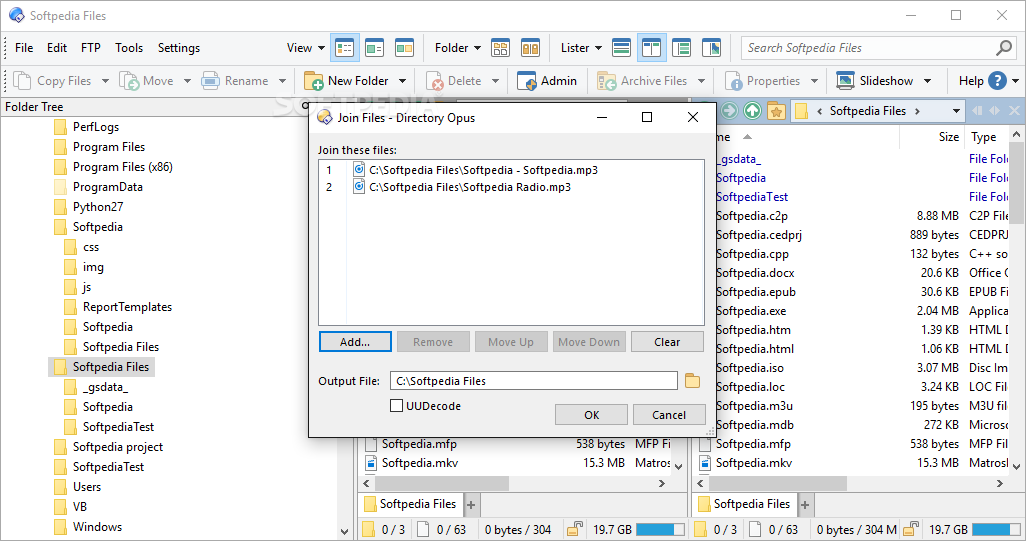Click the blue Help question mark icon

point(997,80)
